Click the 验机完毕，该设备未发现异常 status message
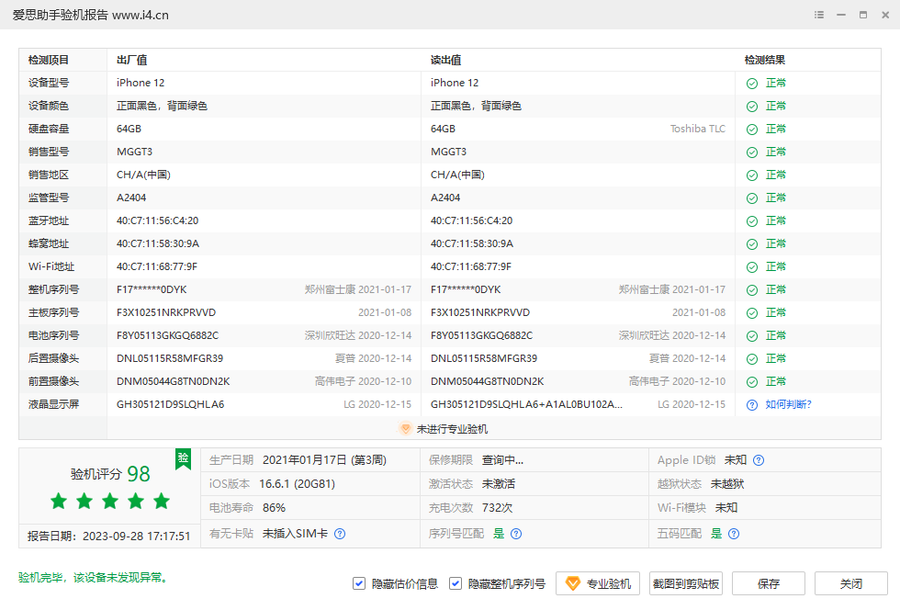 92,578
